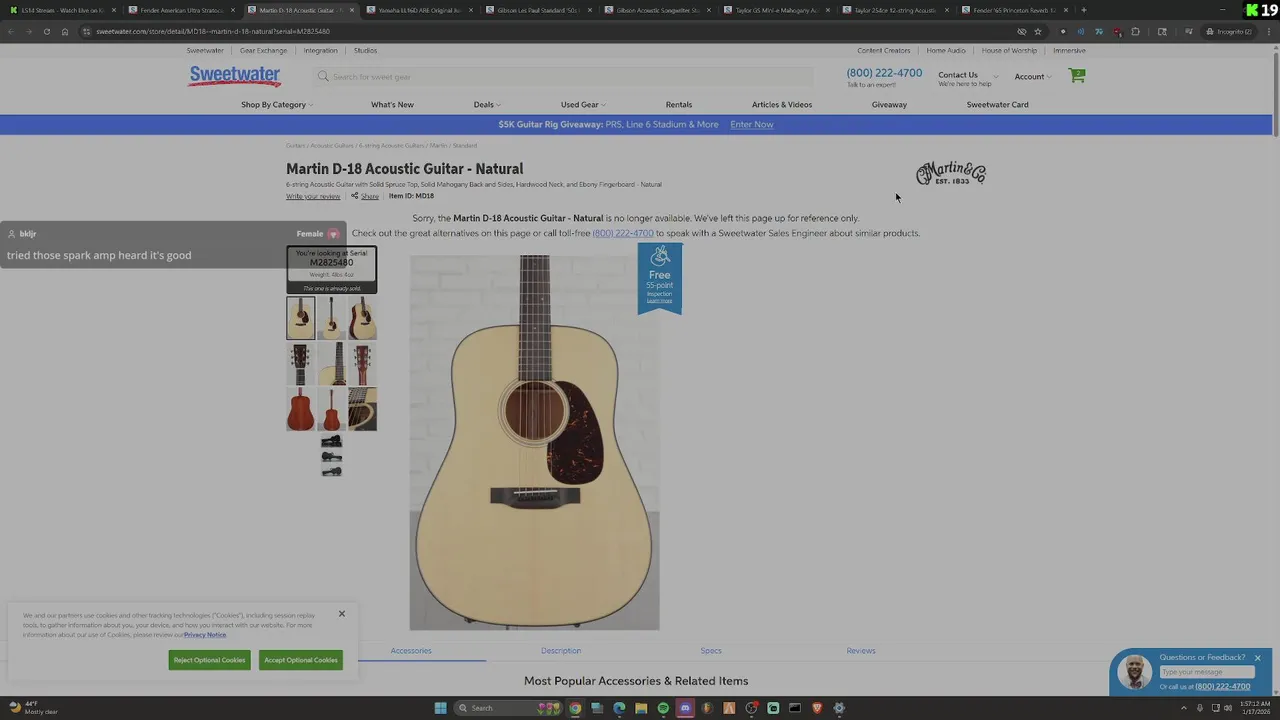1280x720 pixels.
Task: Click the Enter Now giveaway link
Action: coord(752,124)
